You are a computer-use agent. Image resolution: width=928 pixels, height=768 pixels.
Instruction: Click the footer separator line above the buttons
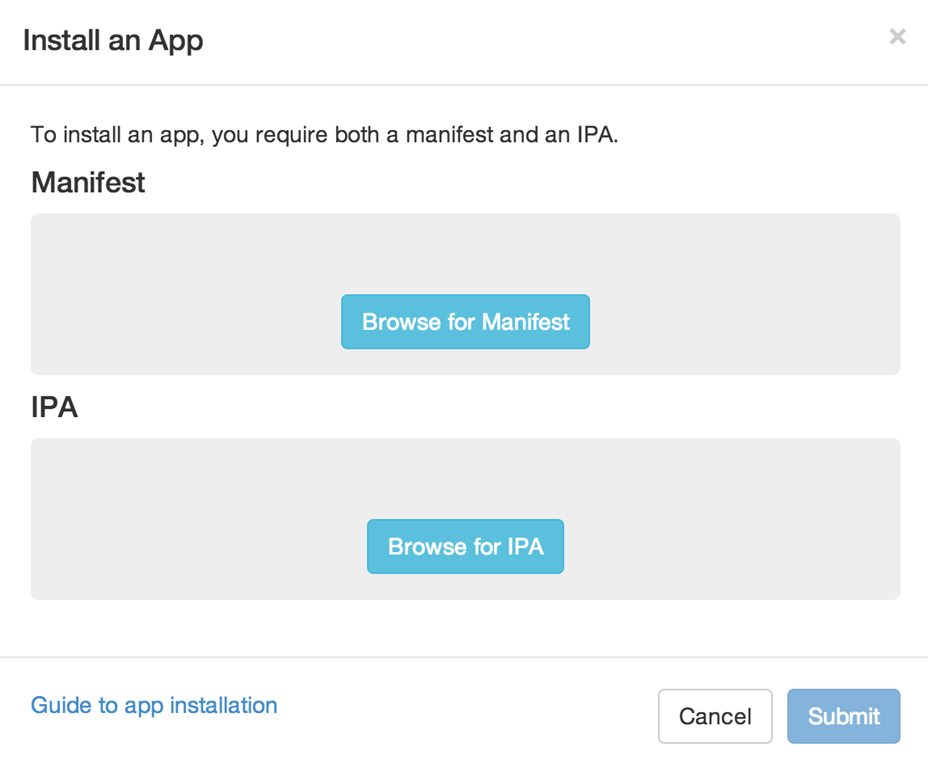tap(464, 657)
